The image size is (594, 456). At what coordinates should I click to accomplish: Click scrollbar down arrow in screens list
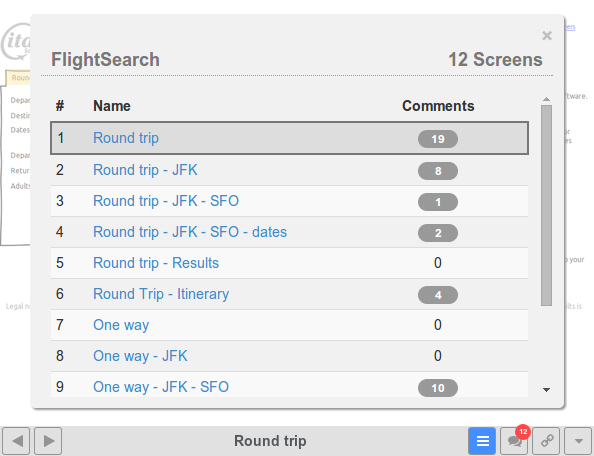point(546,390)
